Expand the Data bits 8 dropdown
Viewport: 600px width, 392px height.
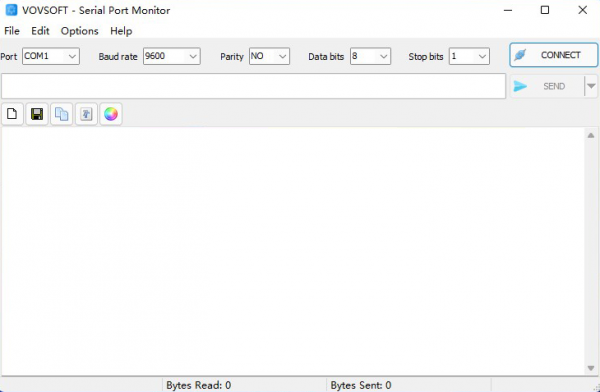point(370,56)
